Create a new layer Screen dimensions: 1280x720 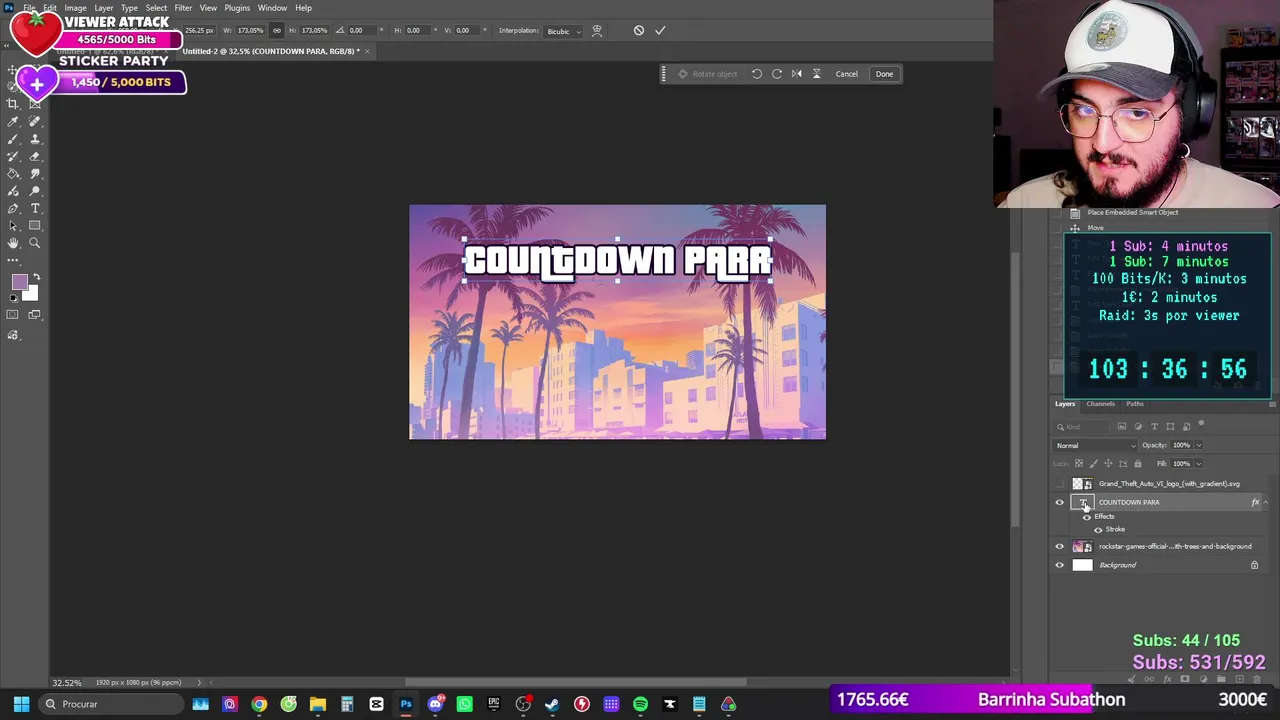(x=1238, y=680)
